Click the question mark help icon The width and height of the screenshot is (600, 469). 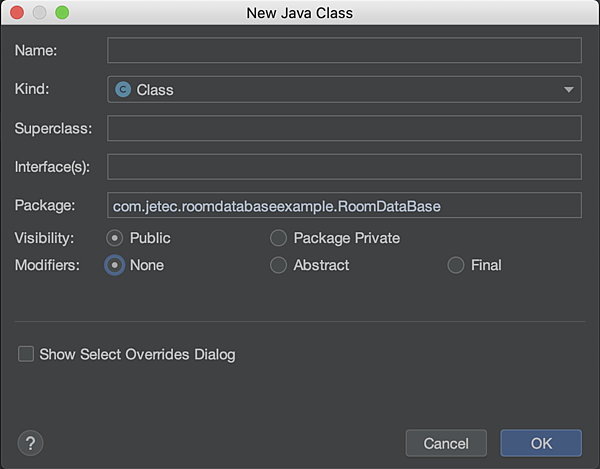click(x=30, y=443)
